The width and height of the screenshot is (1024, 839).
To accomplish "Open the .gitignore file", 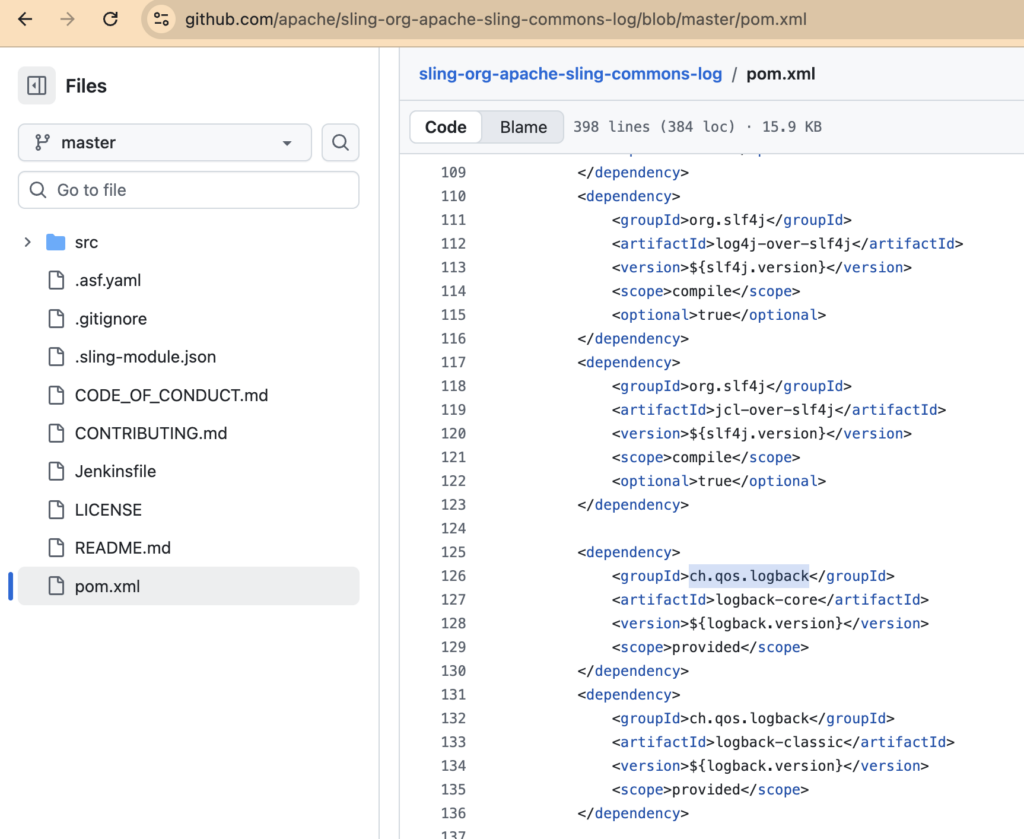I will pos(110,319).
